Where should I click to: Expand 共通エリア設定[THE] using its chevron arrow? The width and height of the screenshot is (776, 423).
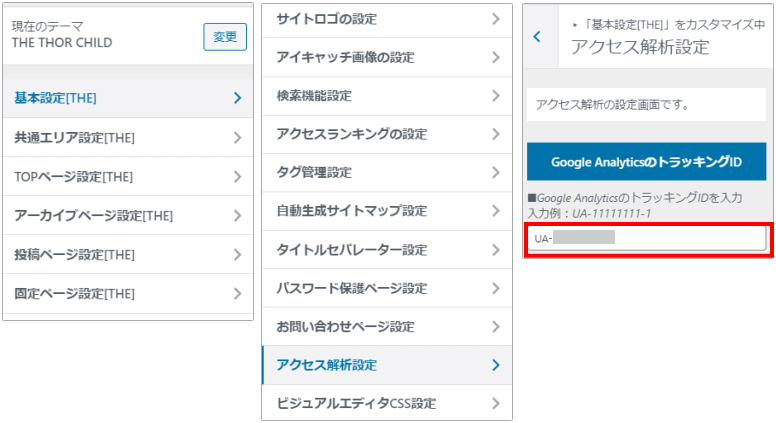tap(237, 138)
